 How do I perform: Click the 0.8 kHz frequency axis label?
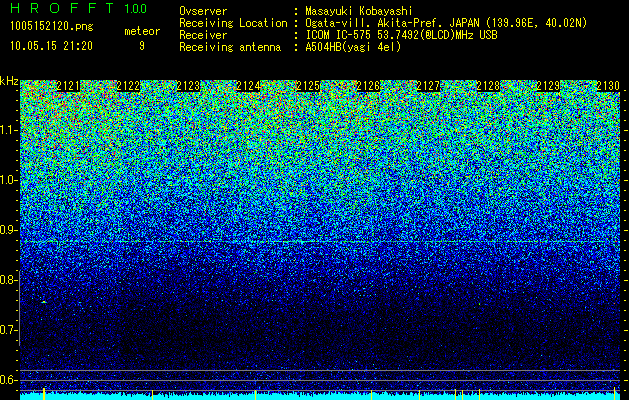8,280
